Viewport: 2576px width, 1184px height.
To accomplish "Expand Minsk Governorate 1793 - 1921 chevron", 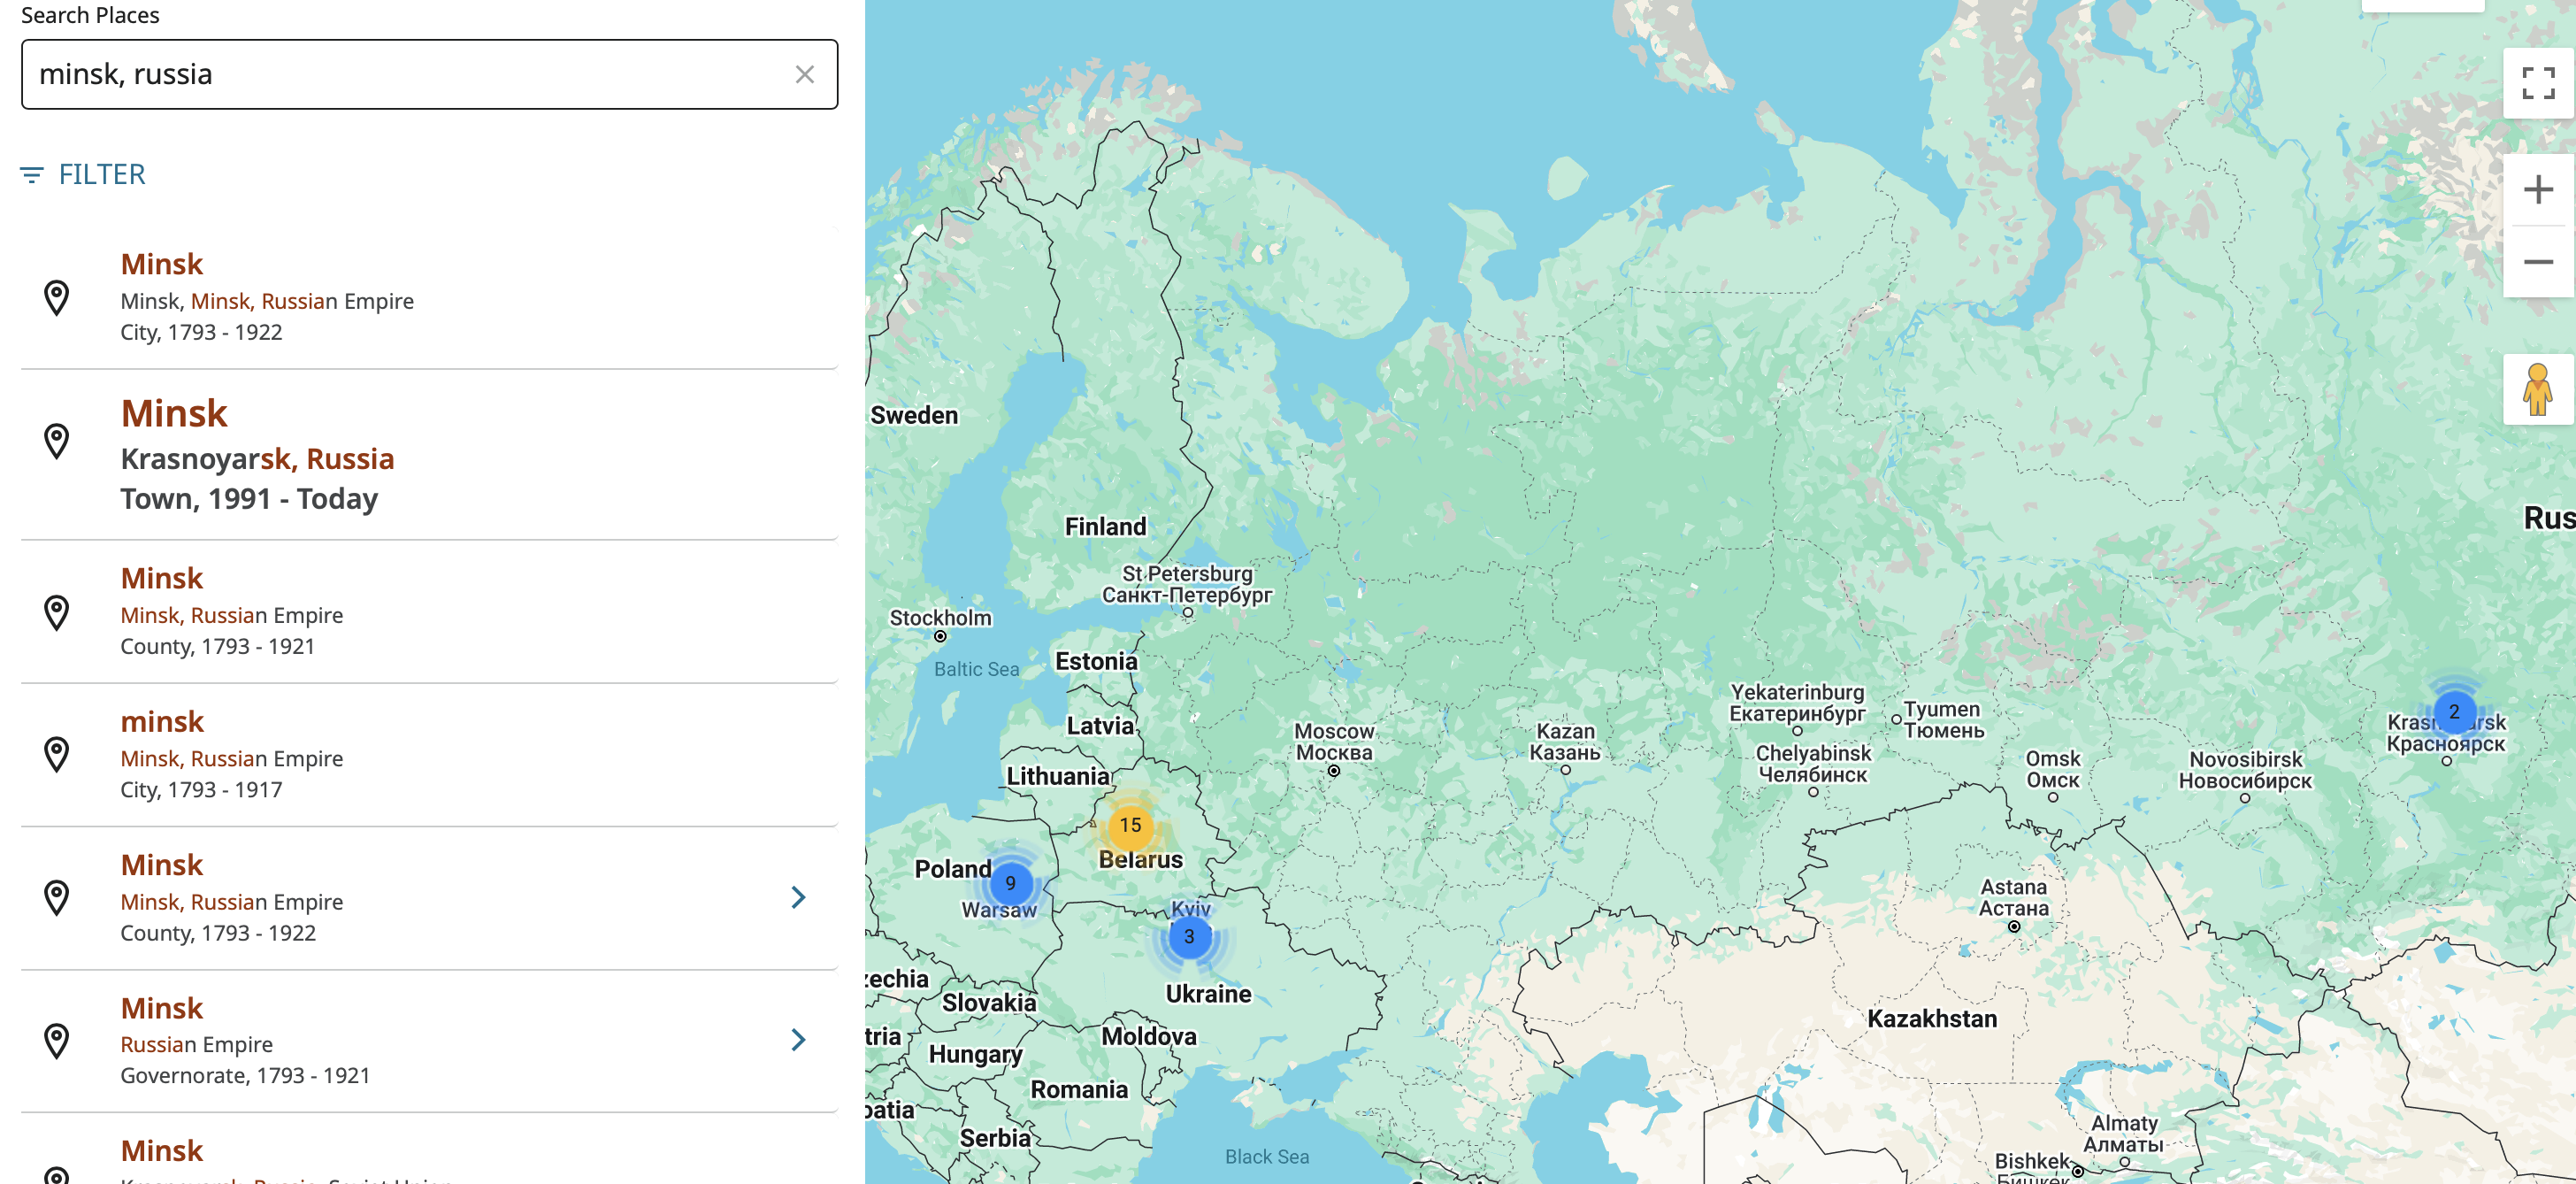I will [798, 1040].
